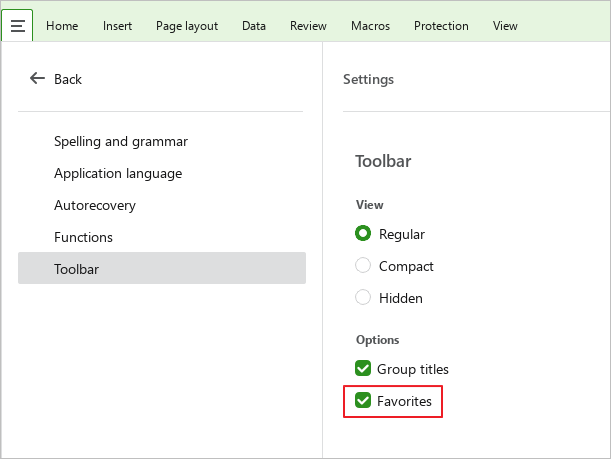Choose Compact toolbar view radio button
Image resolution: width=611 pixels, height=459 pixels.
363,265
